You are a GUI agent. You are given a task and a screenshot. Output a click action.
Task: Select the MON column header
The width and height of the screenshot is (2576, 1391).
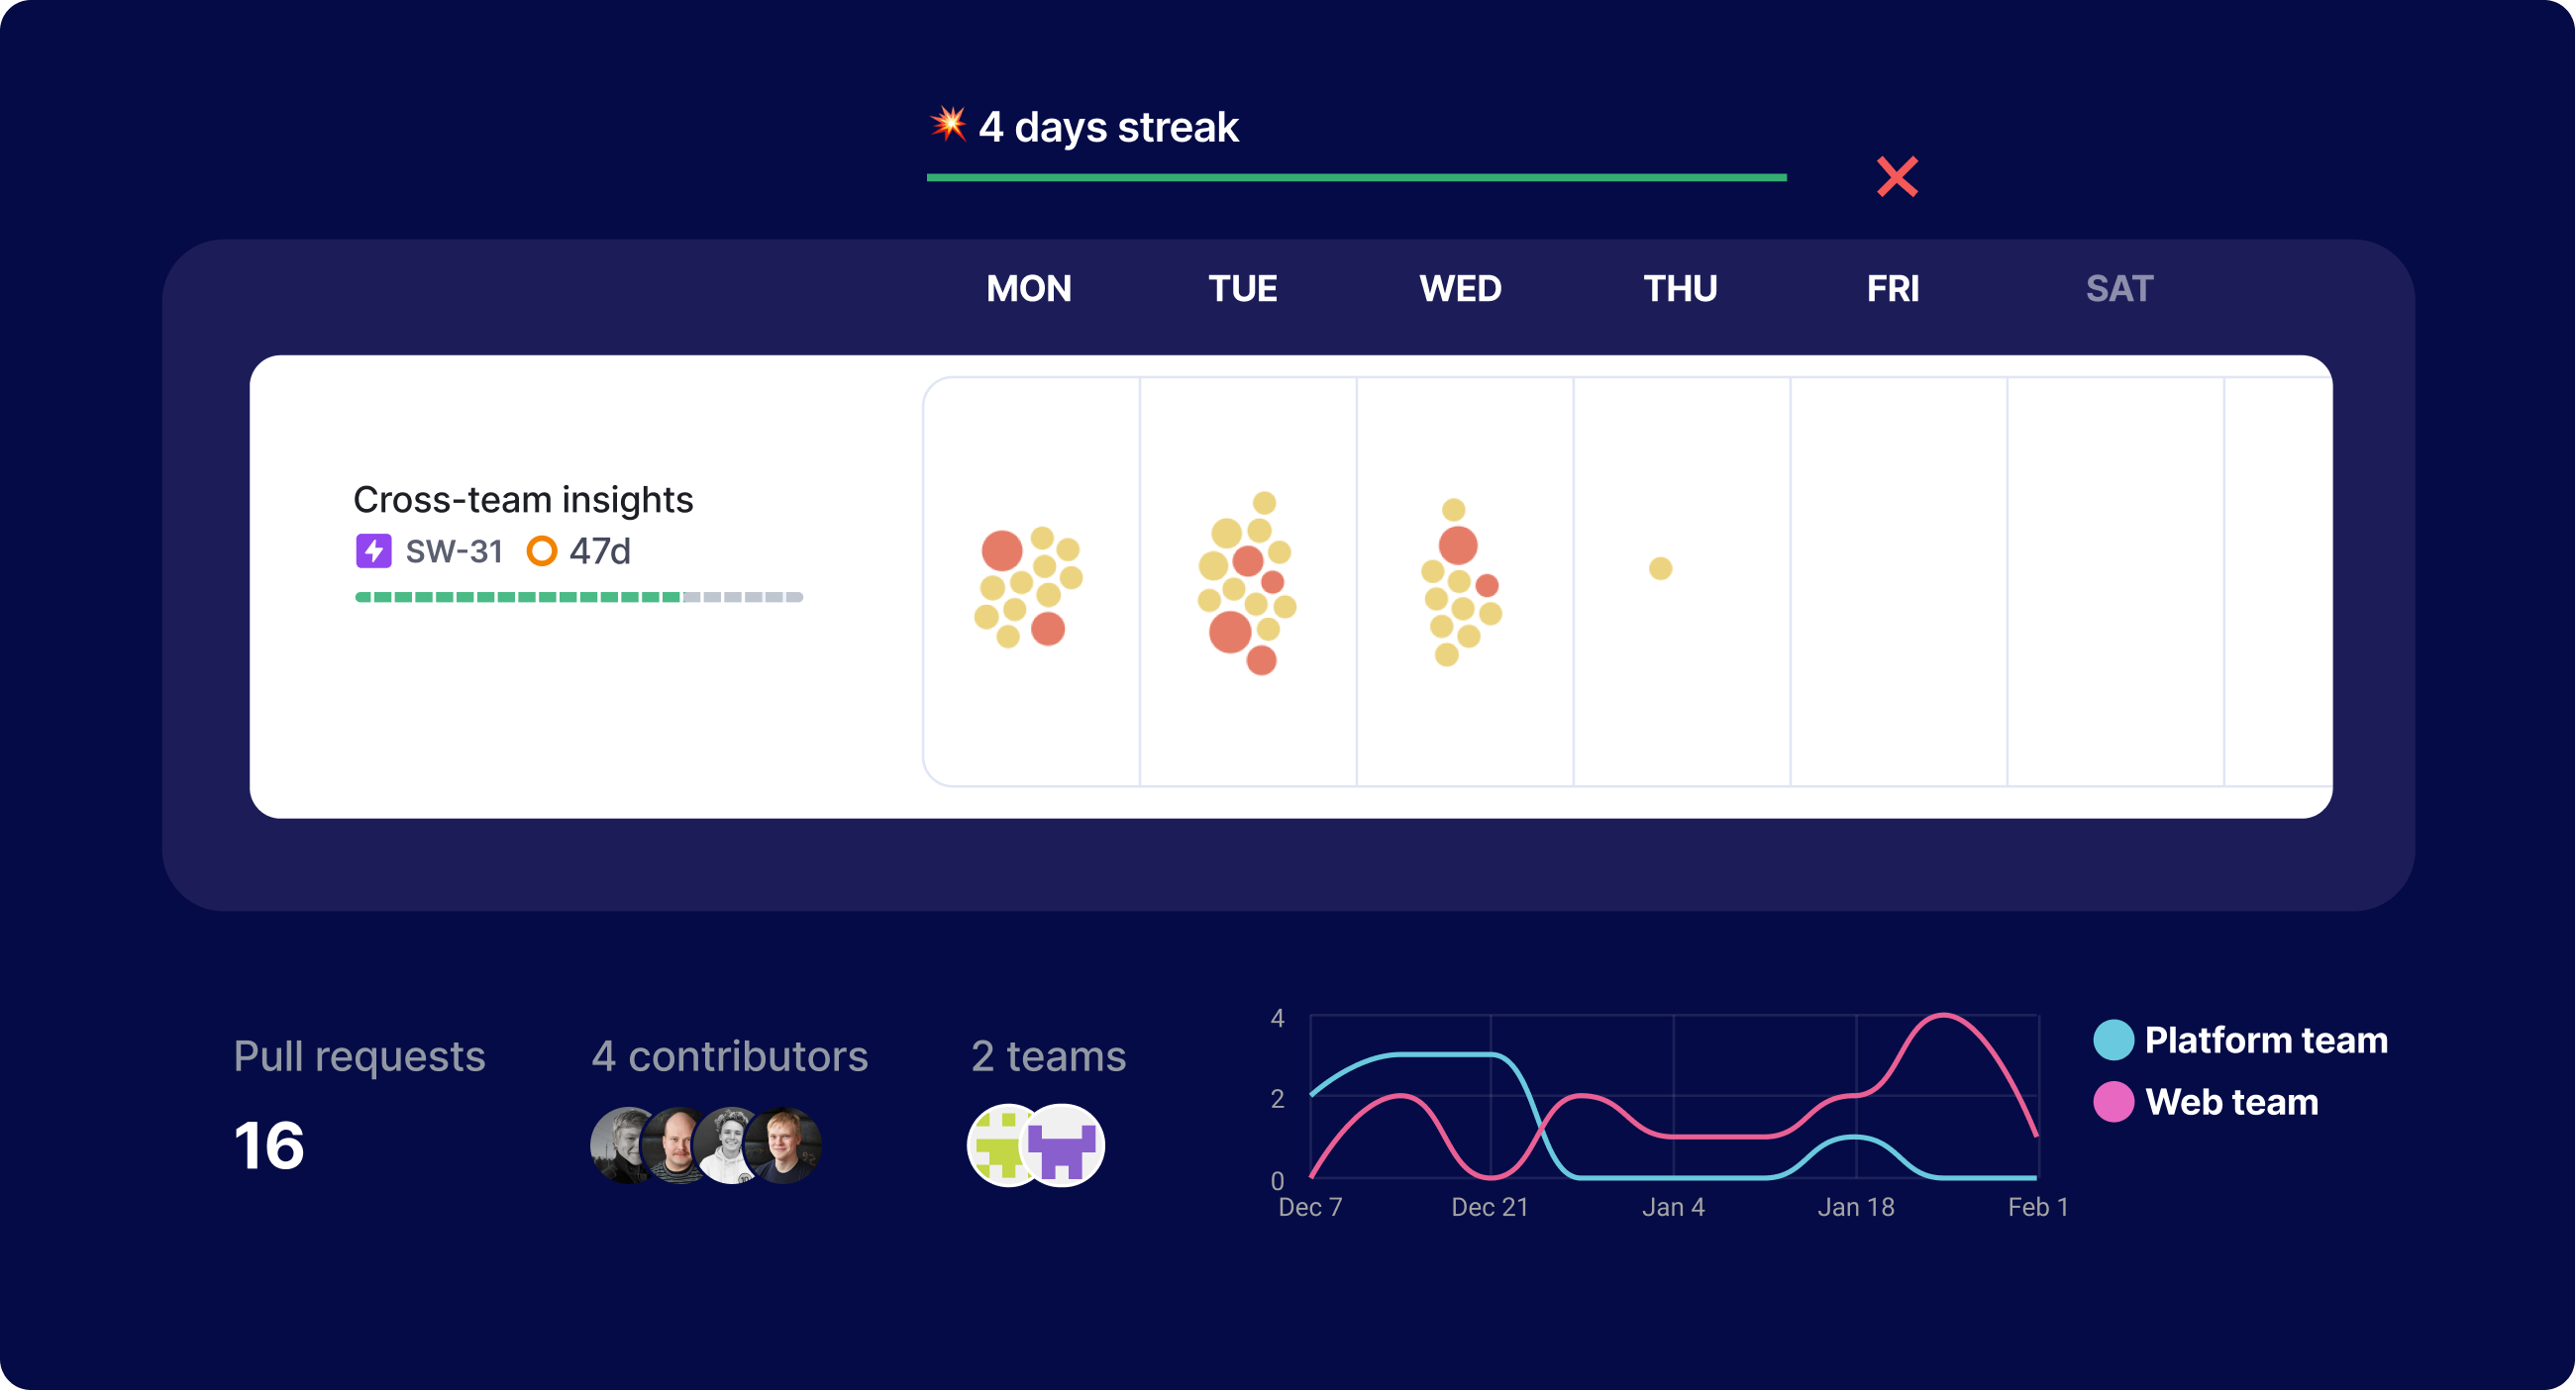(1029, 289)
